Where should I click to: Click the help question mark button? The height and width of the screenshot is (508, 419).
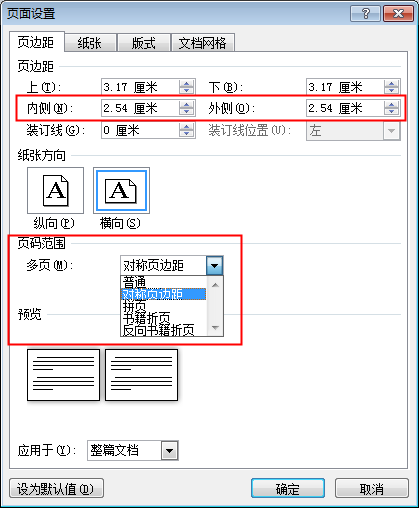(365, 13)
